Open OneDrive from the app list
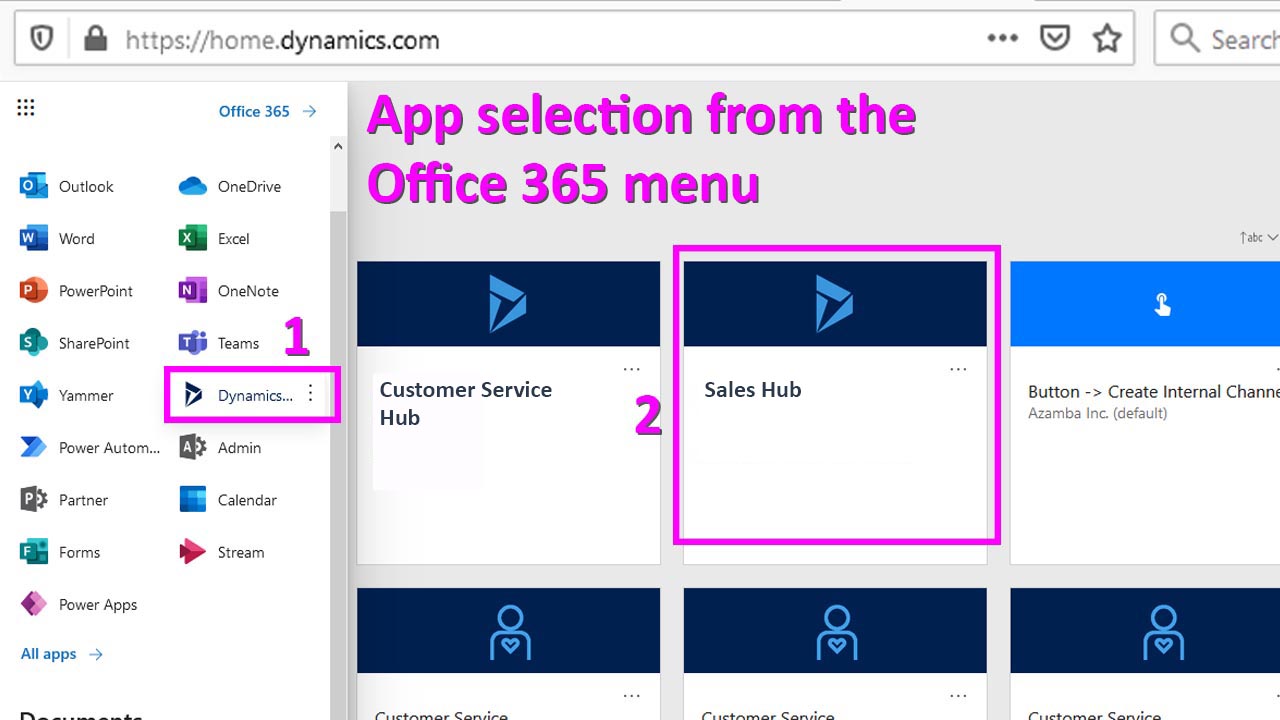 click(x=230, y=186)
